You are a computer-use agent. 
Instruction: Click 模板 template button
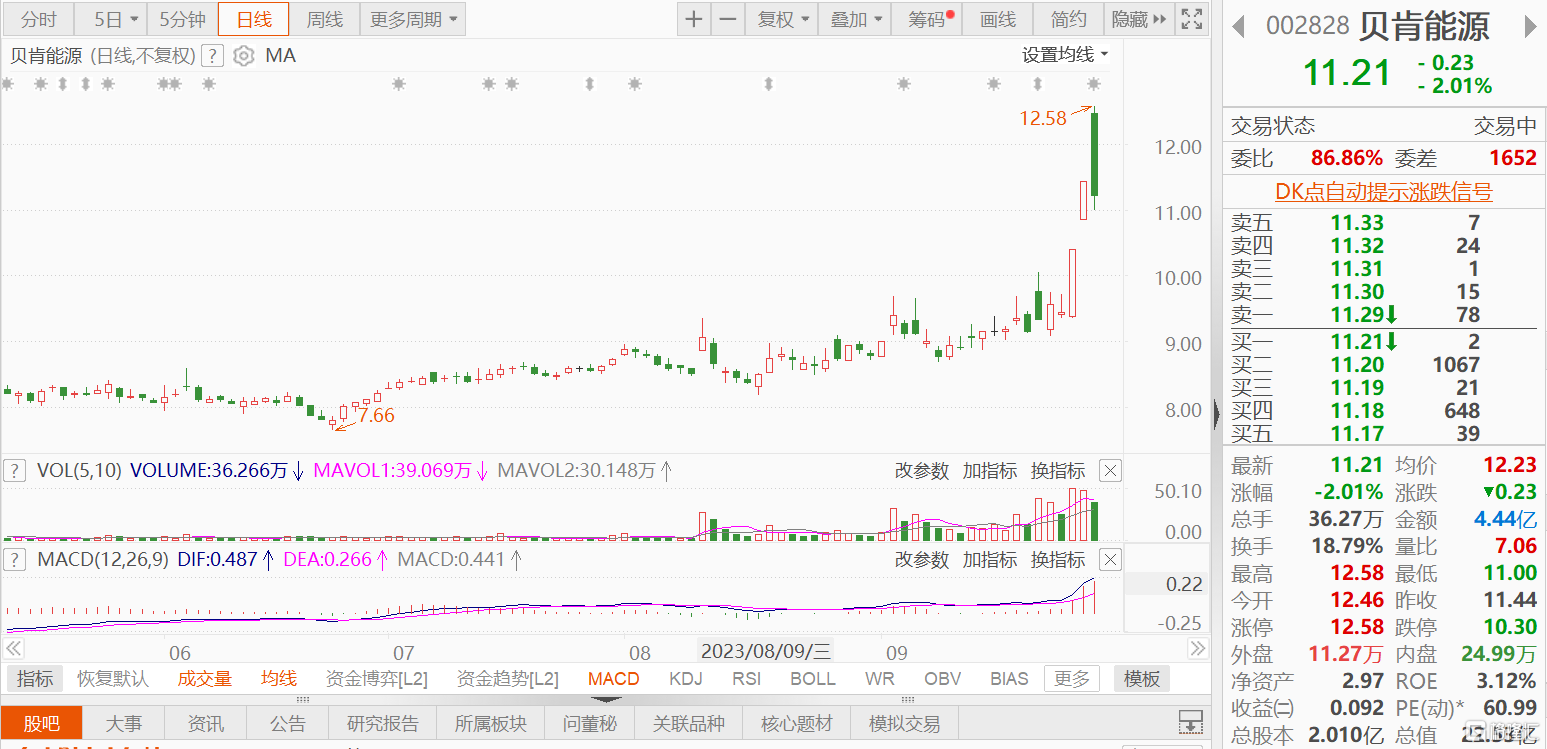1141,679
